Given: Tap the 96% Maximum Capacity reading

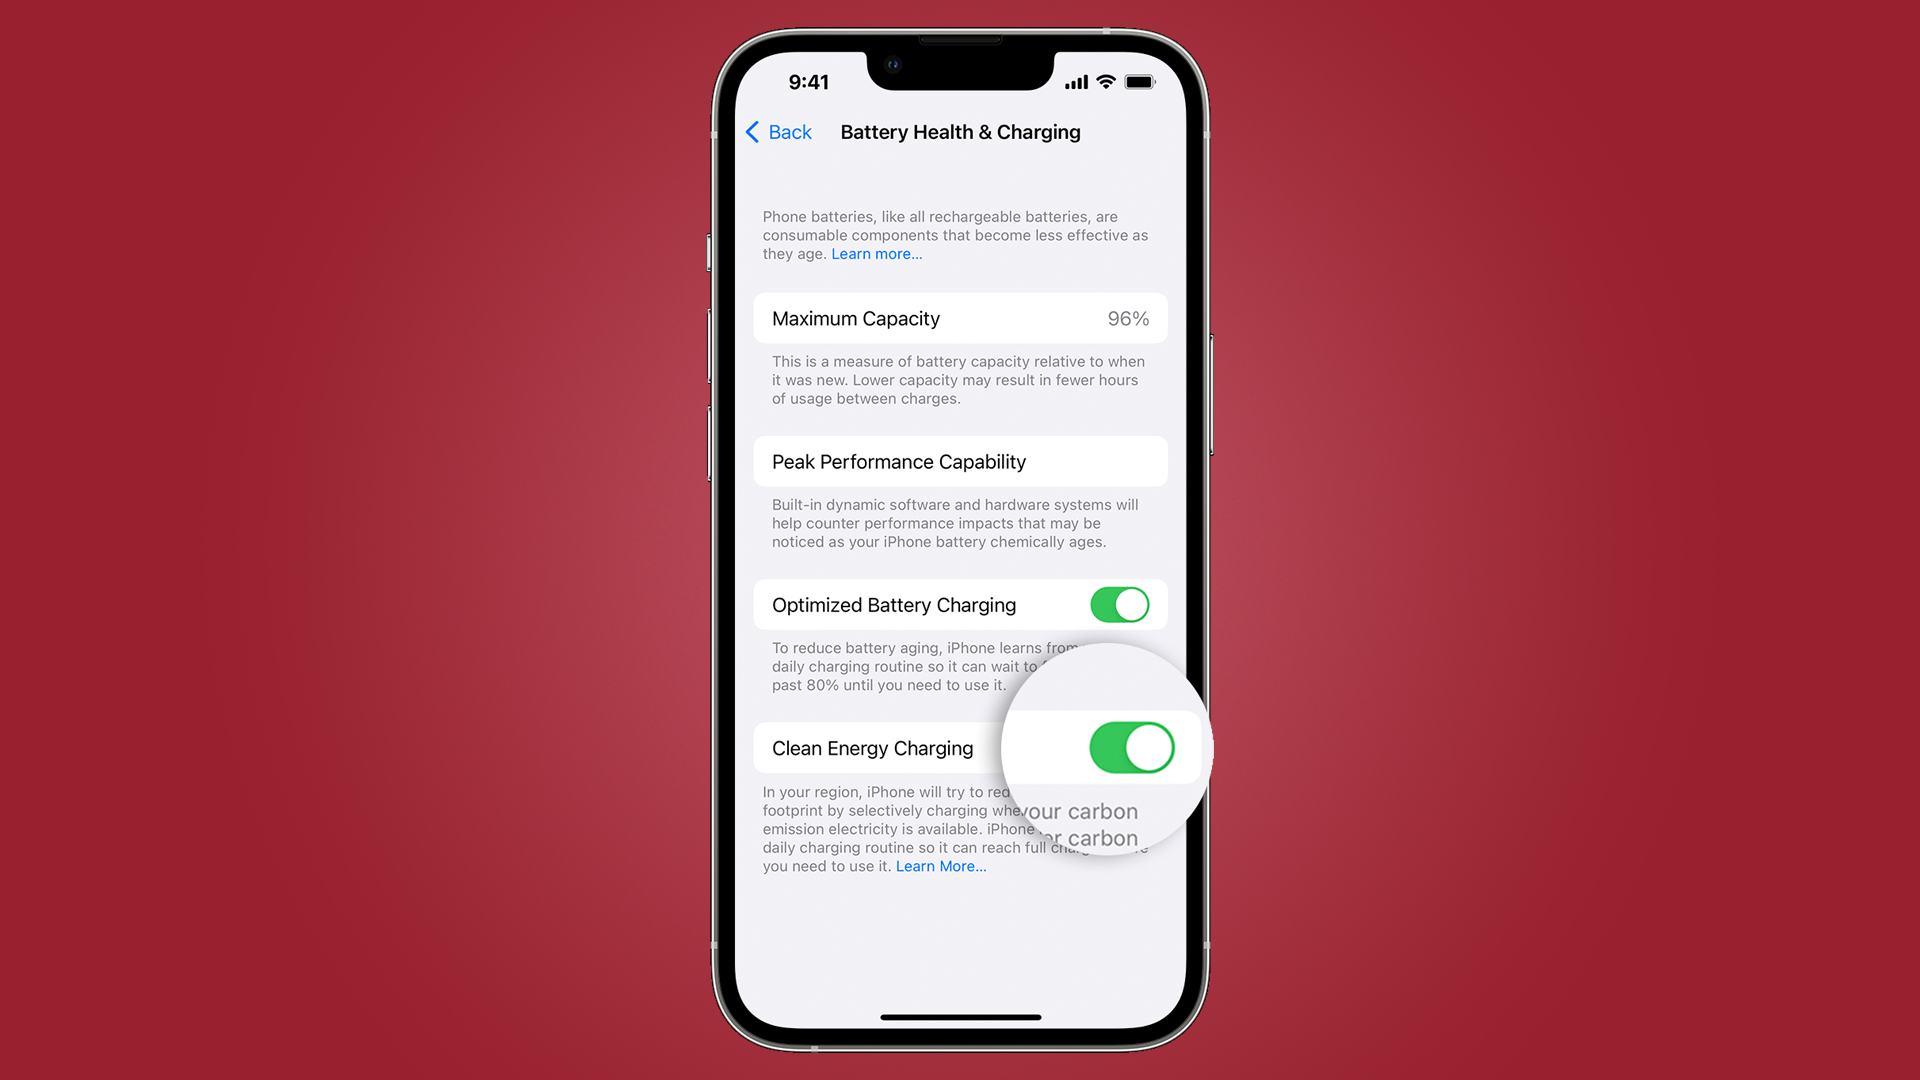Looking at the screenshot, I should pyautogui.click(x=1127, y=318).
